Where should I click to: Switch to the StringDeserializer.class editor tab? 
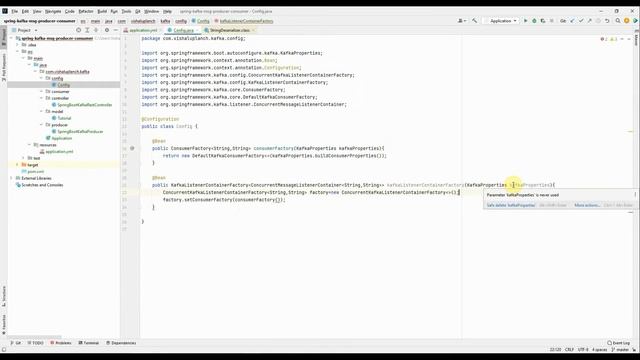[x=229, y=30]
